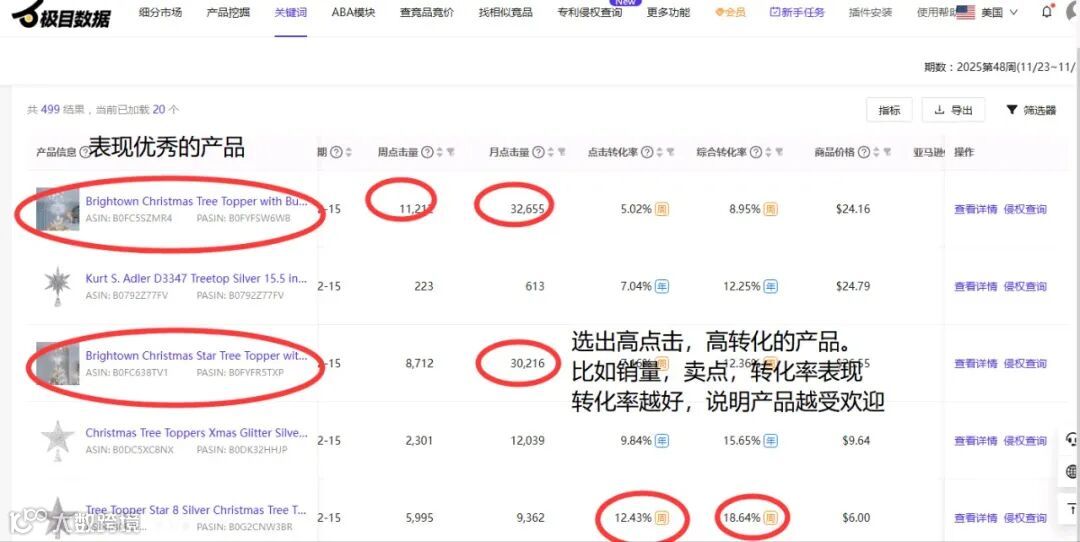The height and width of the screenshot is (542, 1080).
Task: Open Christmas Tree Toppers Xmas Glitter link
Action: point(196,433)
